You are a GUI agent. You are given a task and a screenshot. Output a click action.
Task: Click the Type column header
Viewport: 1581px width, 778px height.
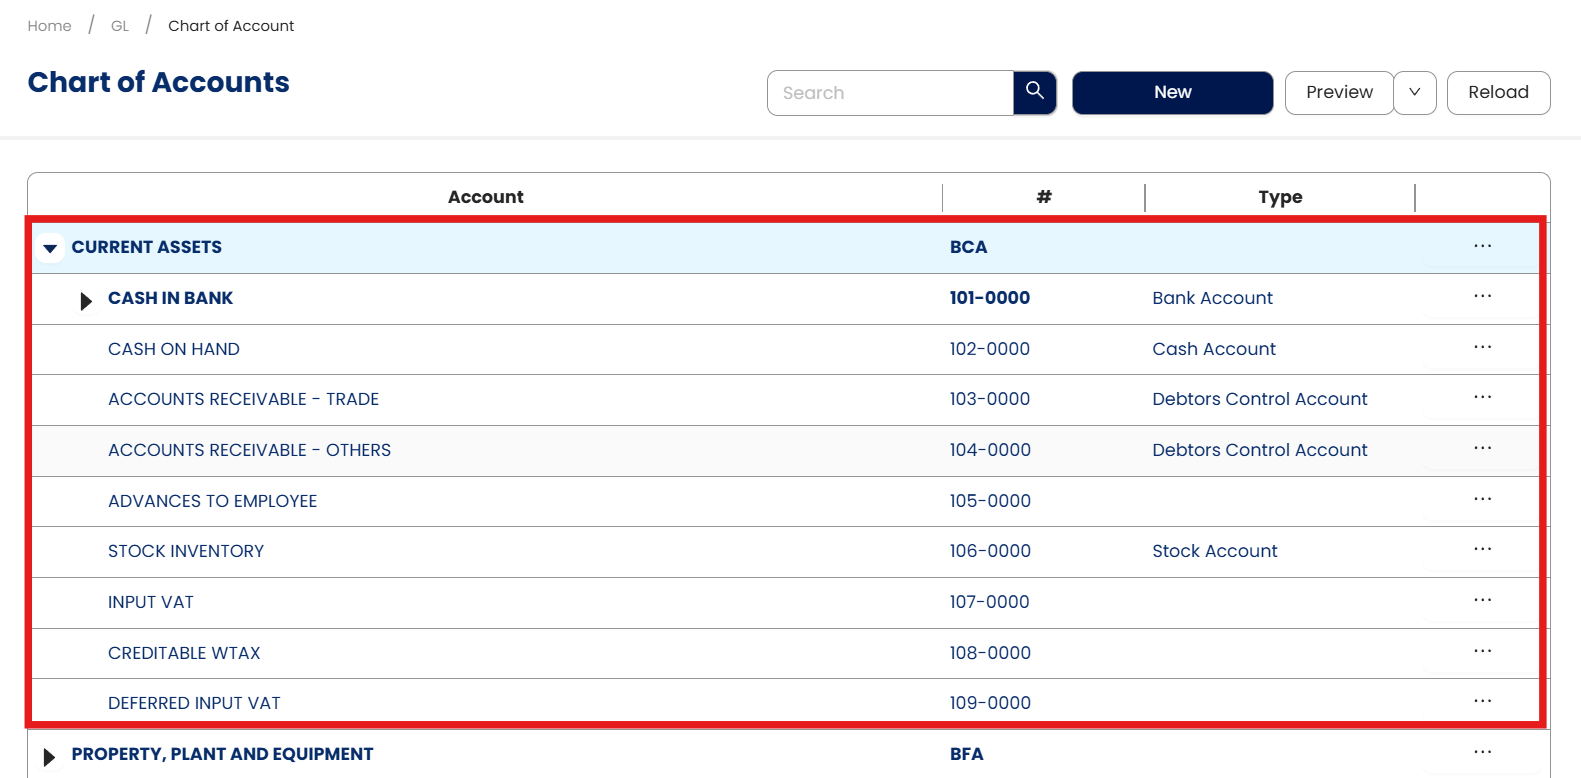click(1280, 197)
